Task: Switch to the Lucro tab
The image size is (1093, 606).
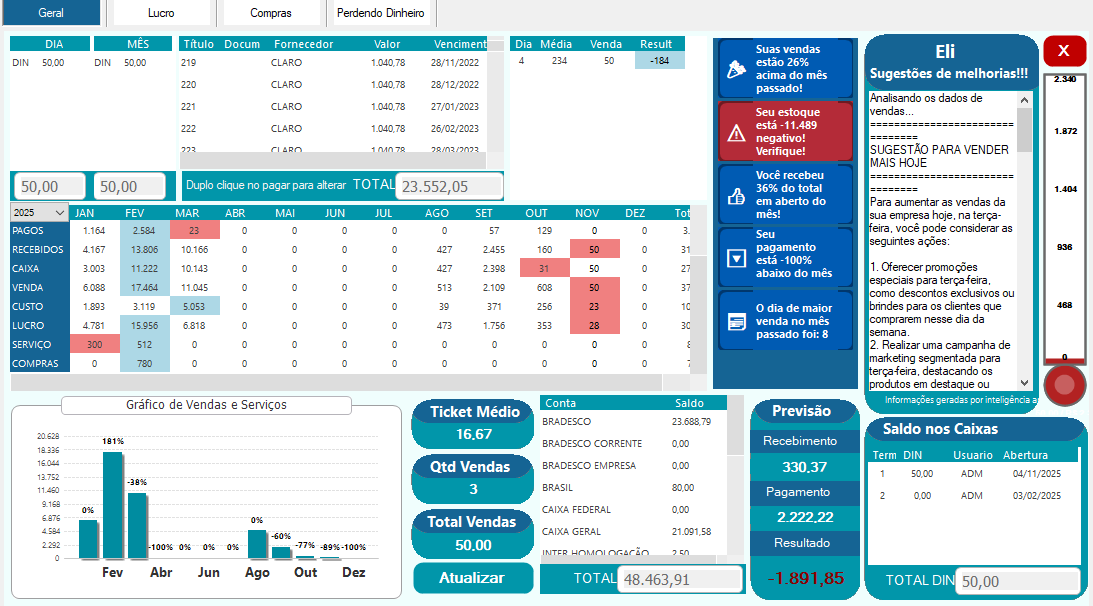Action: click(162, 14)
